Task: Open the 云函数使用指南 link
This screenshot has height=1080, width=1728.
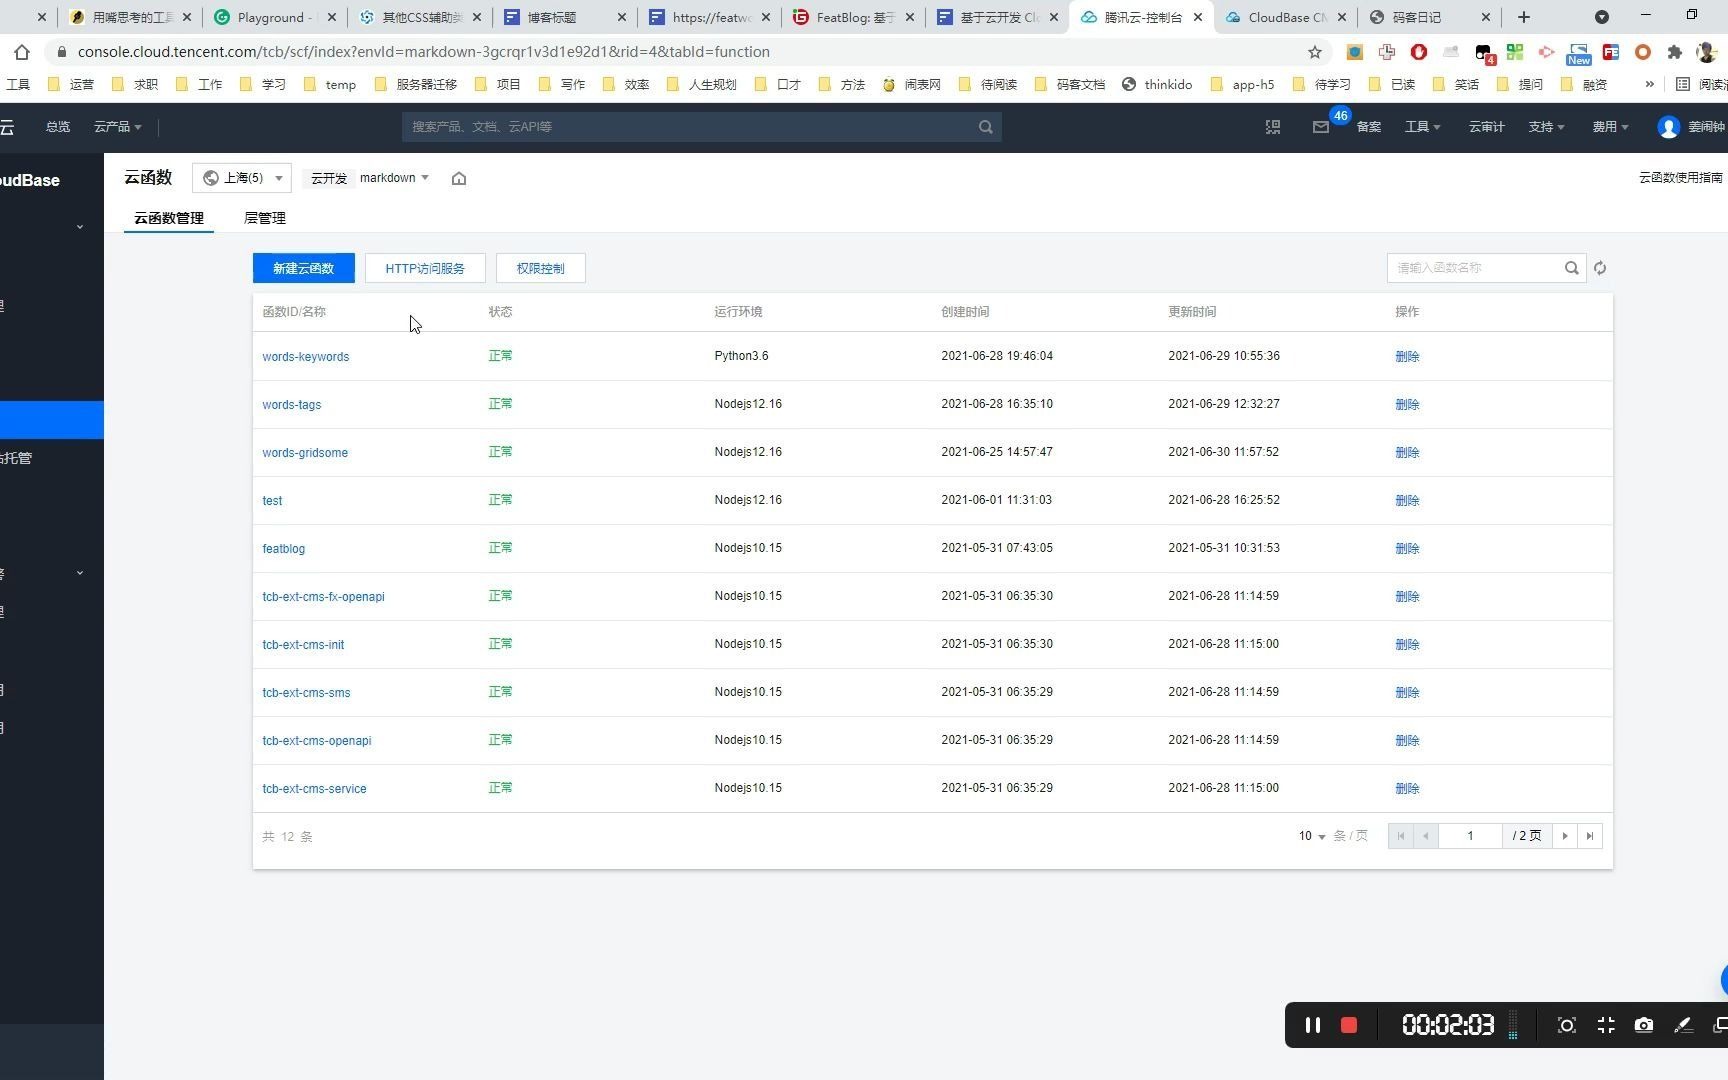Action: point(1680,178)
